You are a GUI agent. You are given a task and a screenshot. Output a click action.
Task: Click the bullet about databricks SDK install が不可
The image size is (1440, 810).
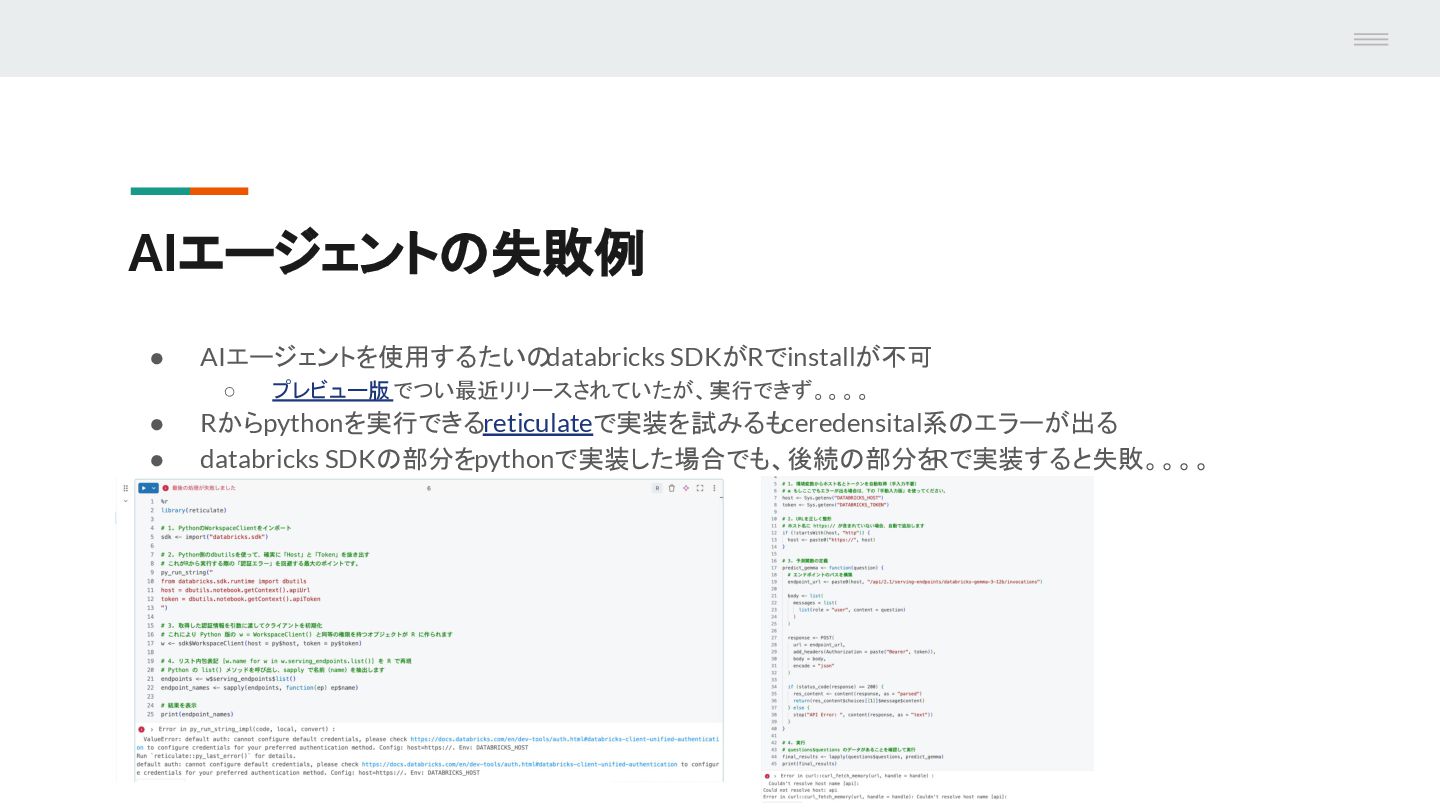tap(566, 356)
